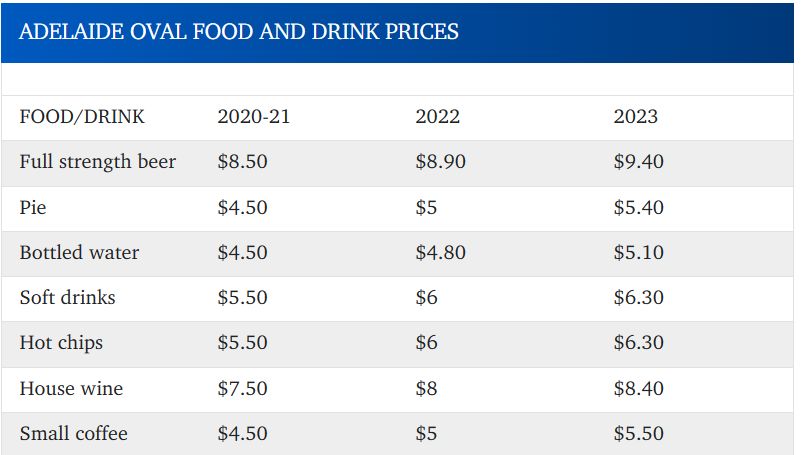Viewport: 805px width, 455px height.
Task: Select the $5.40 pie price for 2023
Action: (x=639, y=208)
